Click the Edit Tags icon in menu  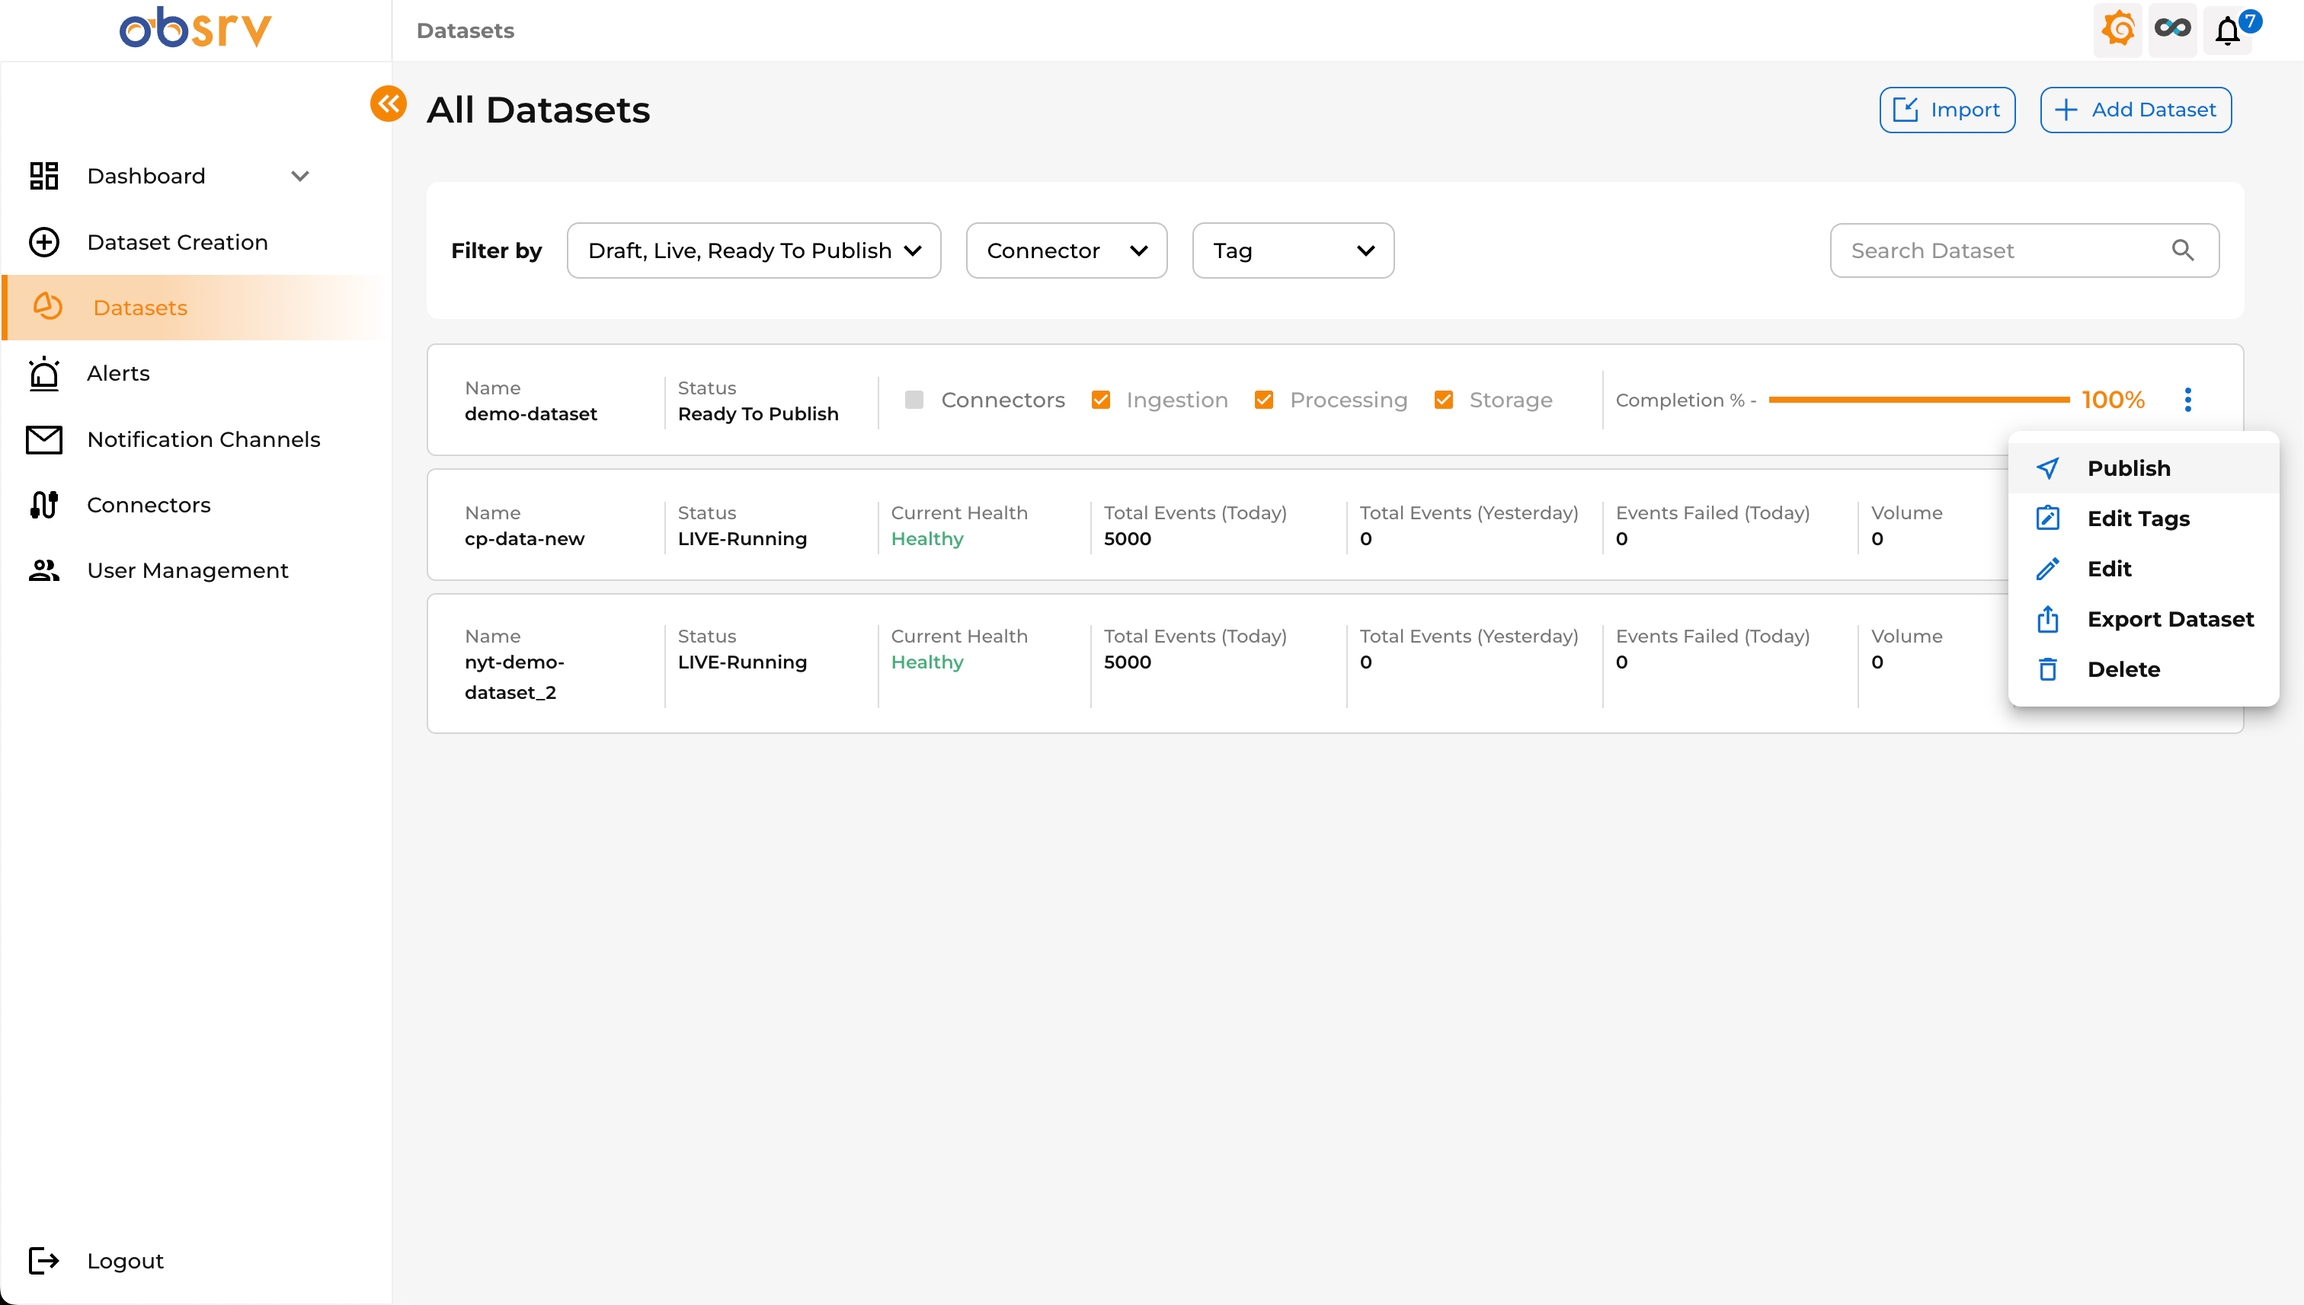[x=2048, y=518]
